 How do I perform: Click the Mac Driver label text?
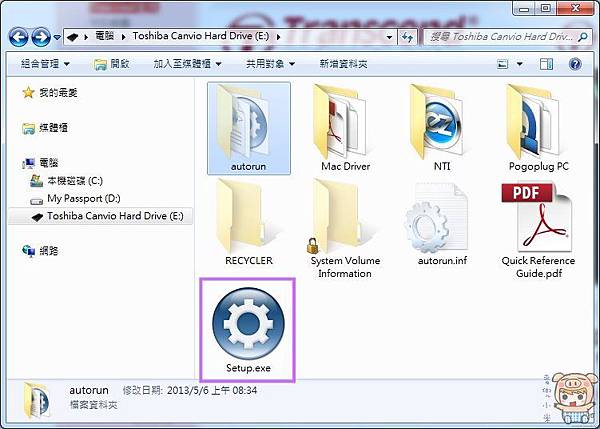(346, 166)
